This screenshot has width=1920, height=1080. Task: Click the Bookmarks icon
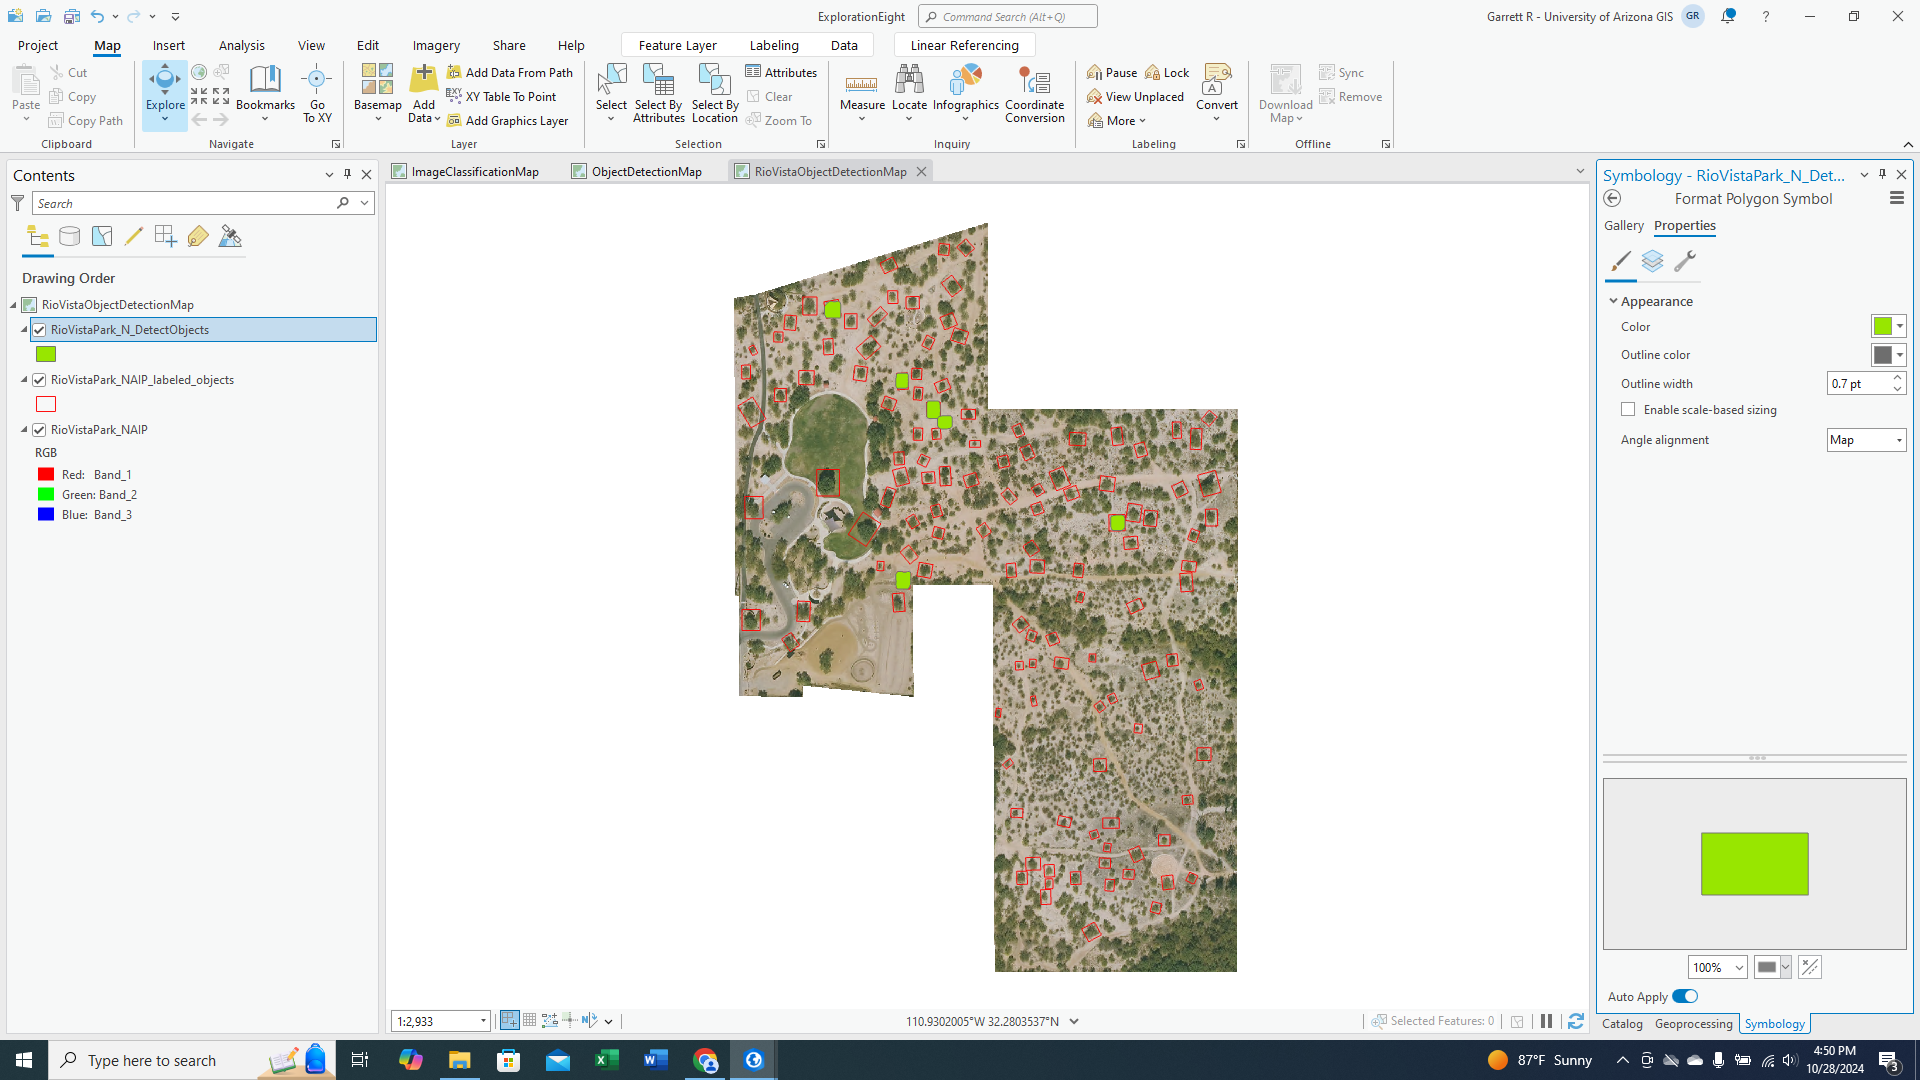click(265, 80)
